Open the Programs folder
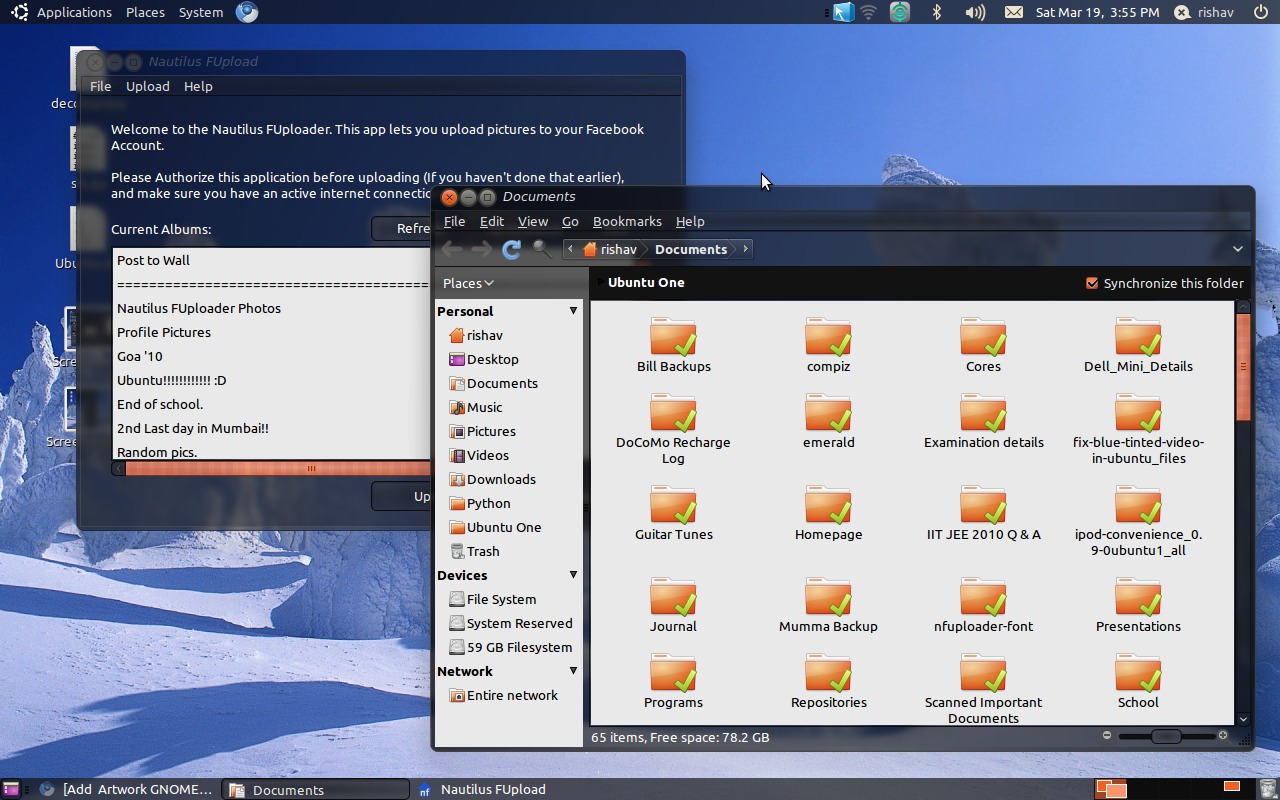This screenshot has height=800, width=1280. 673,681
